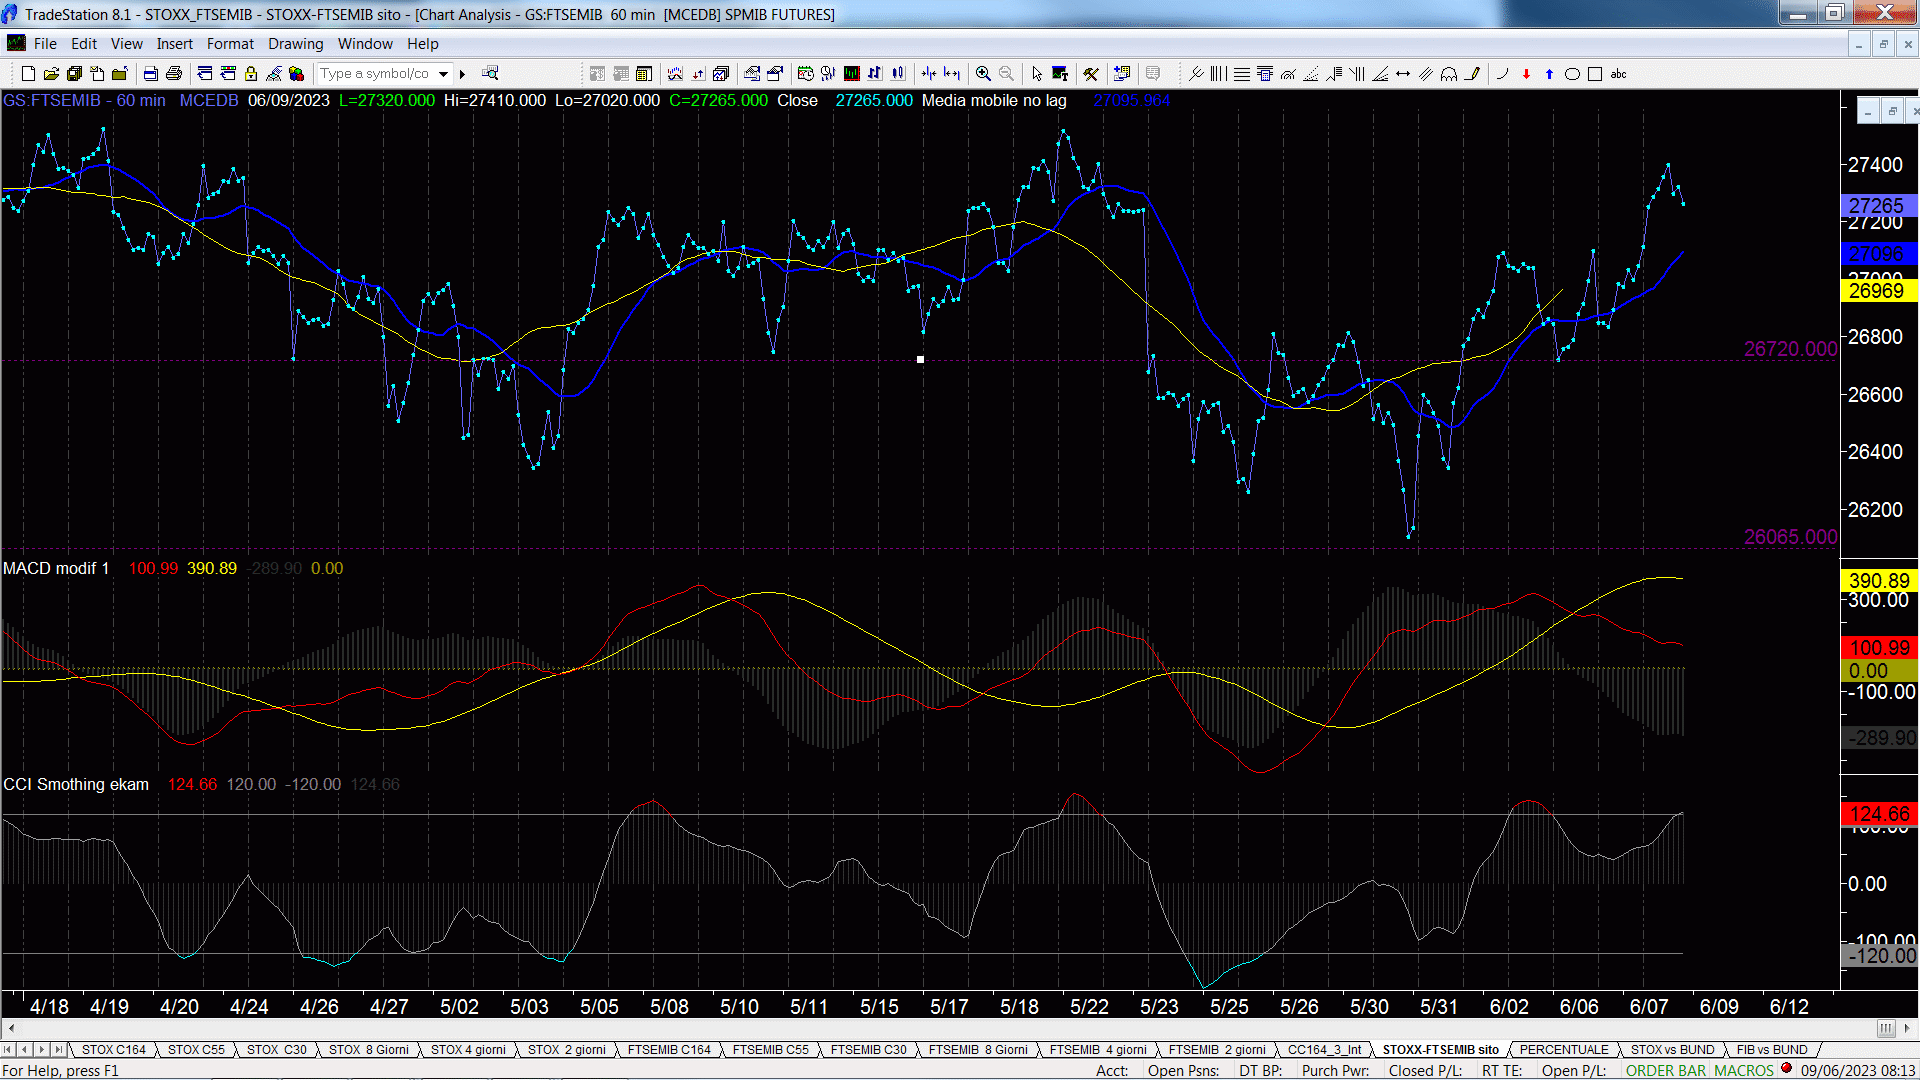Select the parallel lines drawing tool
1920x1080 pixels.
[1426, 73]
